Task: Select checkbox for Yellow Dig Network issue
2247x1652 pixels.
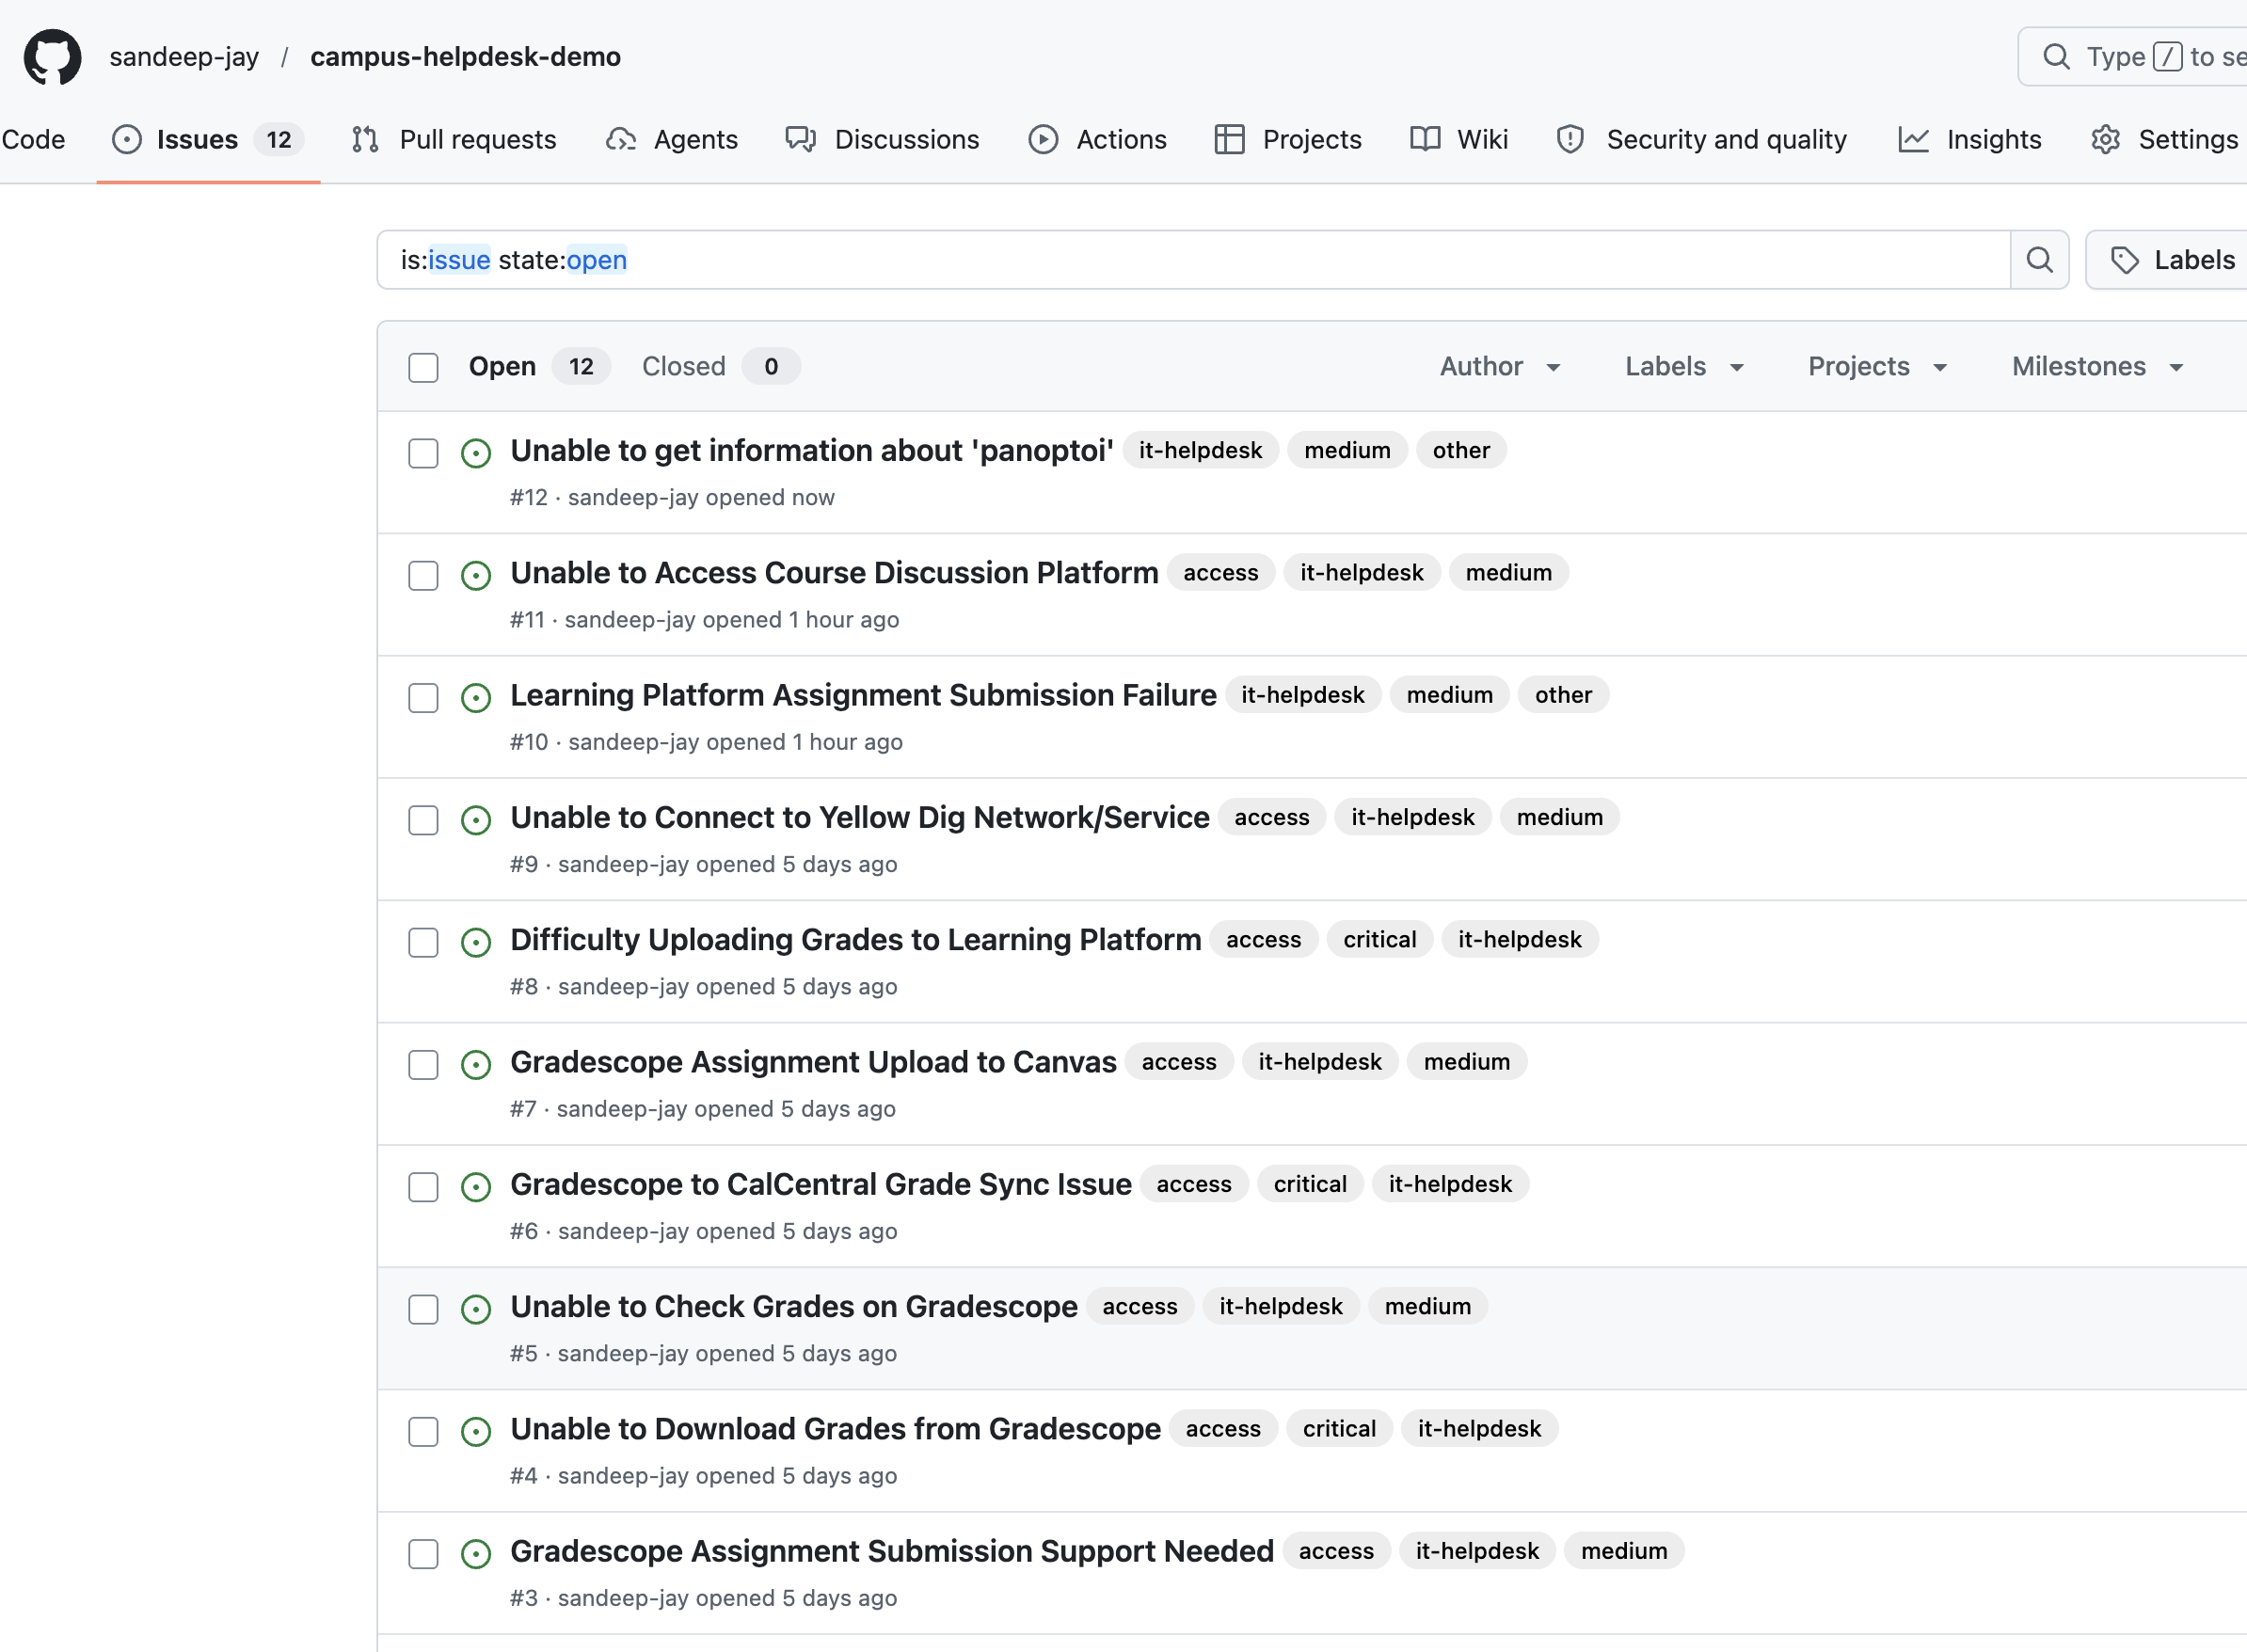Action: pos(423,820)
